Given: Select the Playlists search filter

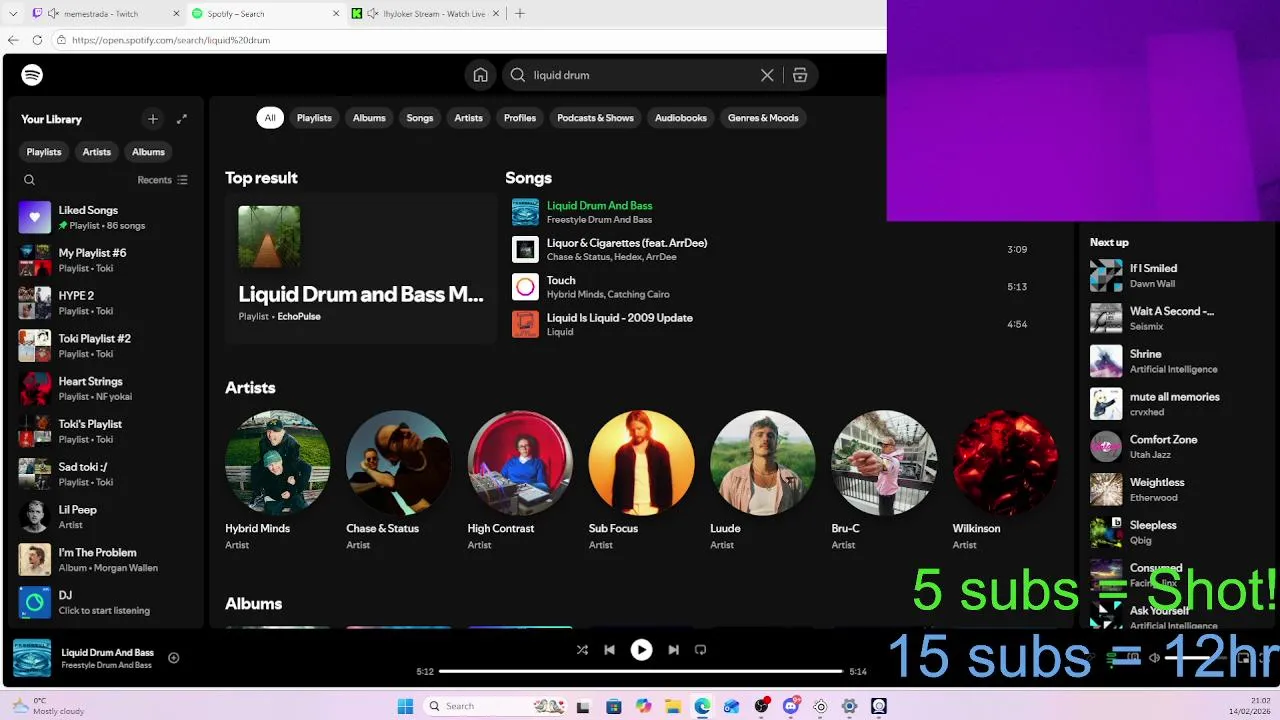Looking at the screenshot, I should (x=314, y=118).
